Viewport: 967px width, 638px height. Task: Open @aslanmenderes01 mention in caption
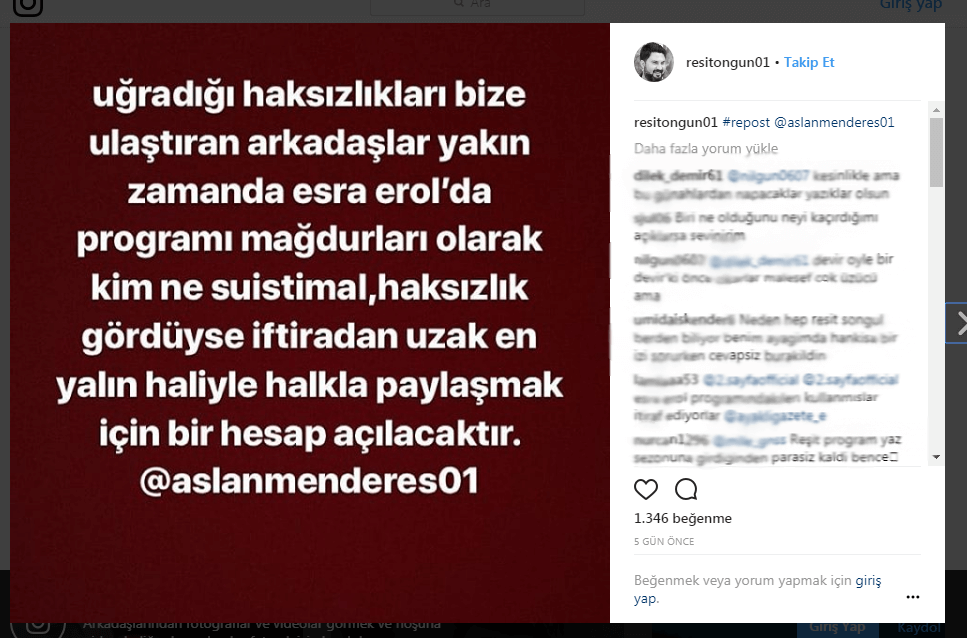pyautogui.click(x=834, y=122)
